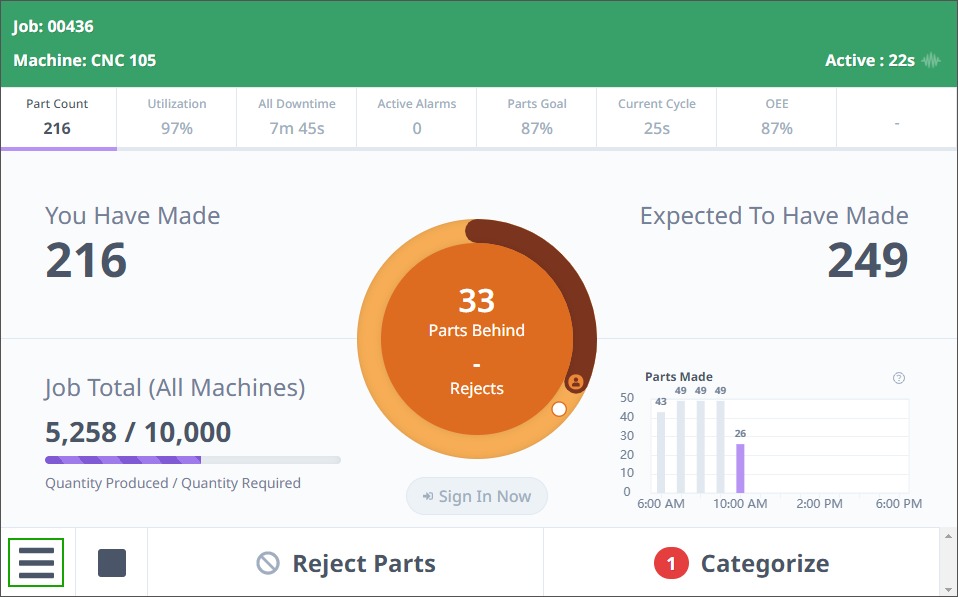The width and height of the screenshot is (958, 597).
Task: Click the empty dash tab
Action: (896, 117)
